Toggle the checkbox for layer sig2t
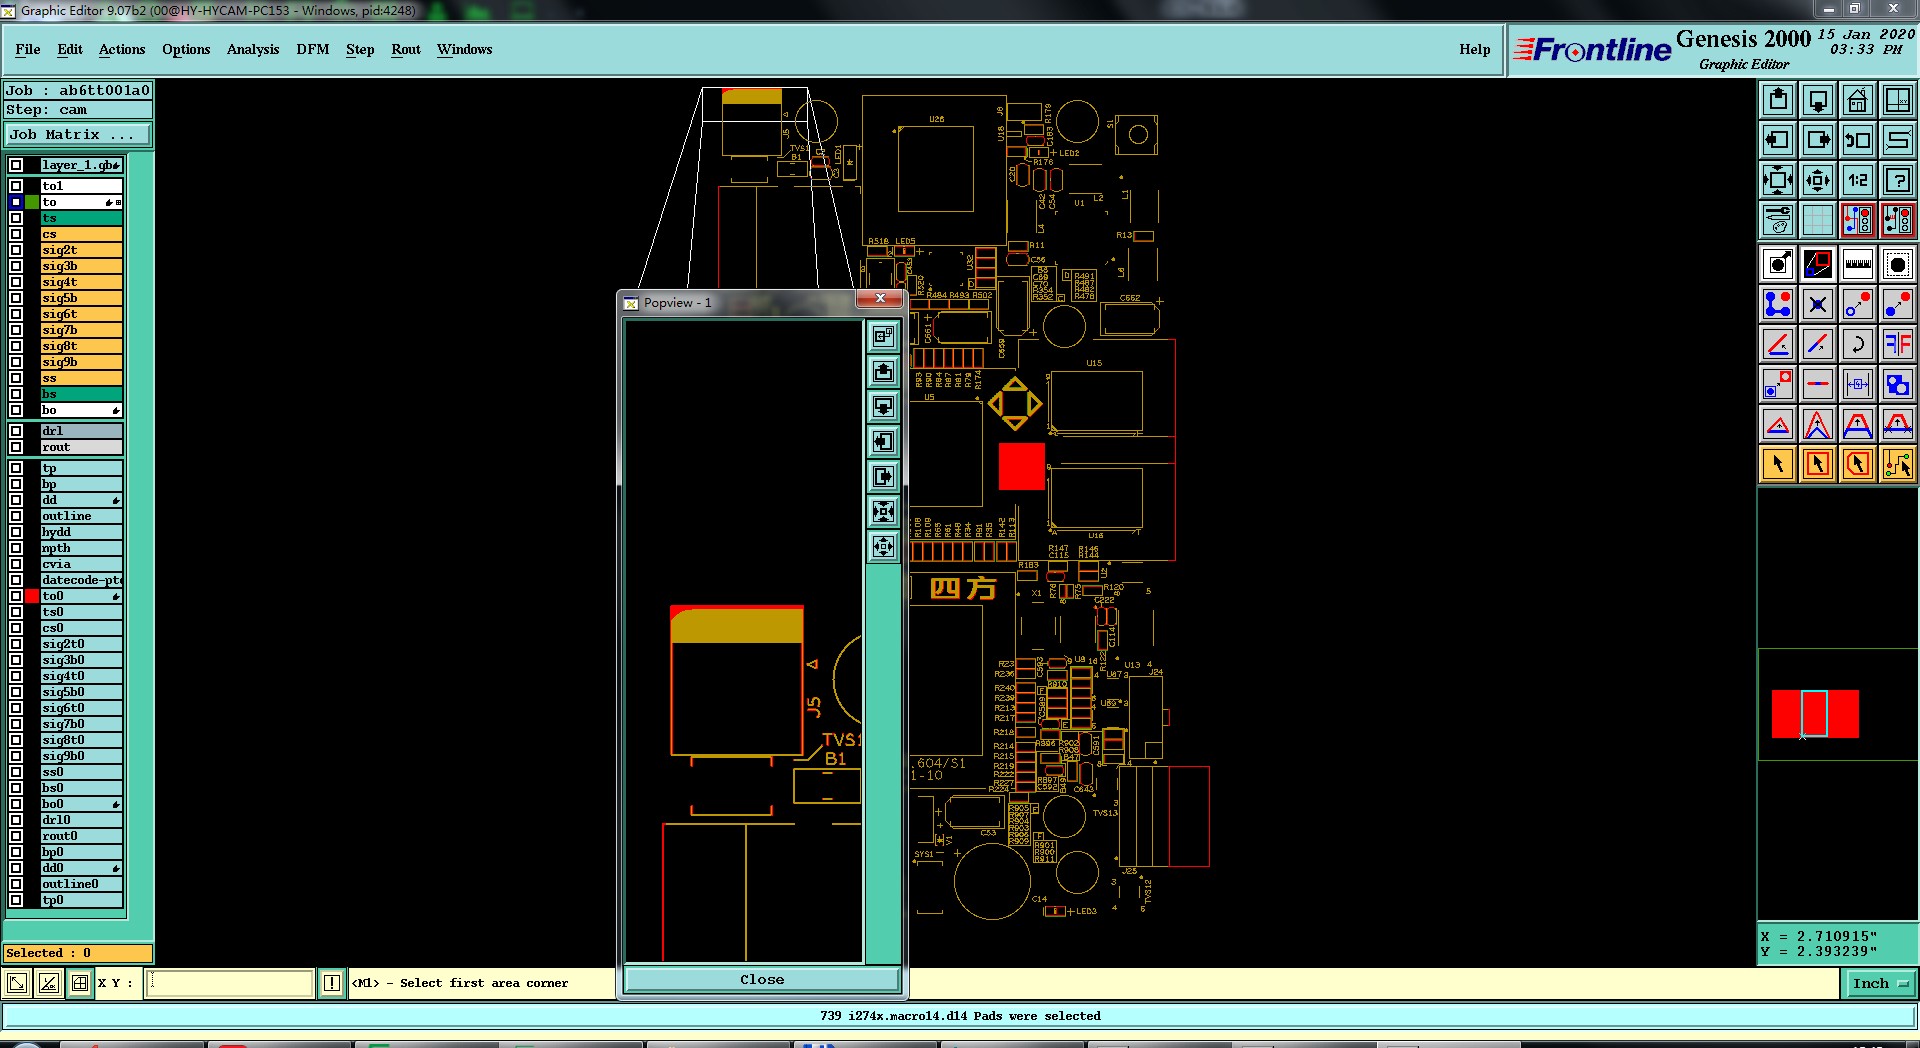Screen dimensions: 1920x1048 [16, 250]
